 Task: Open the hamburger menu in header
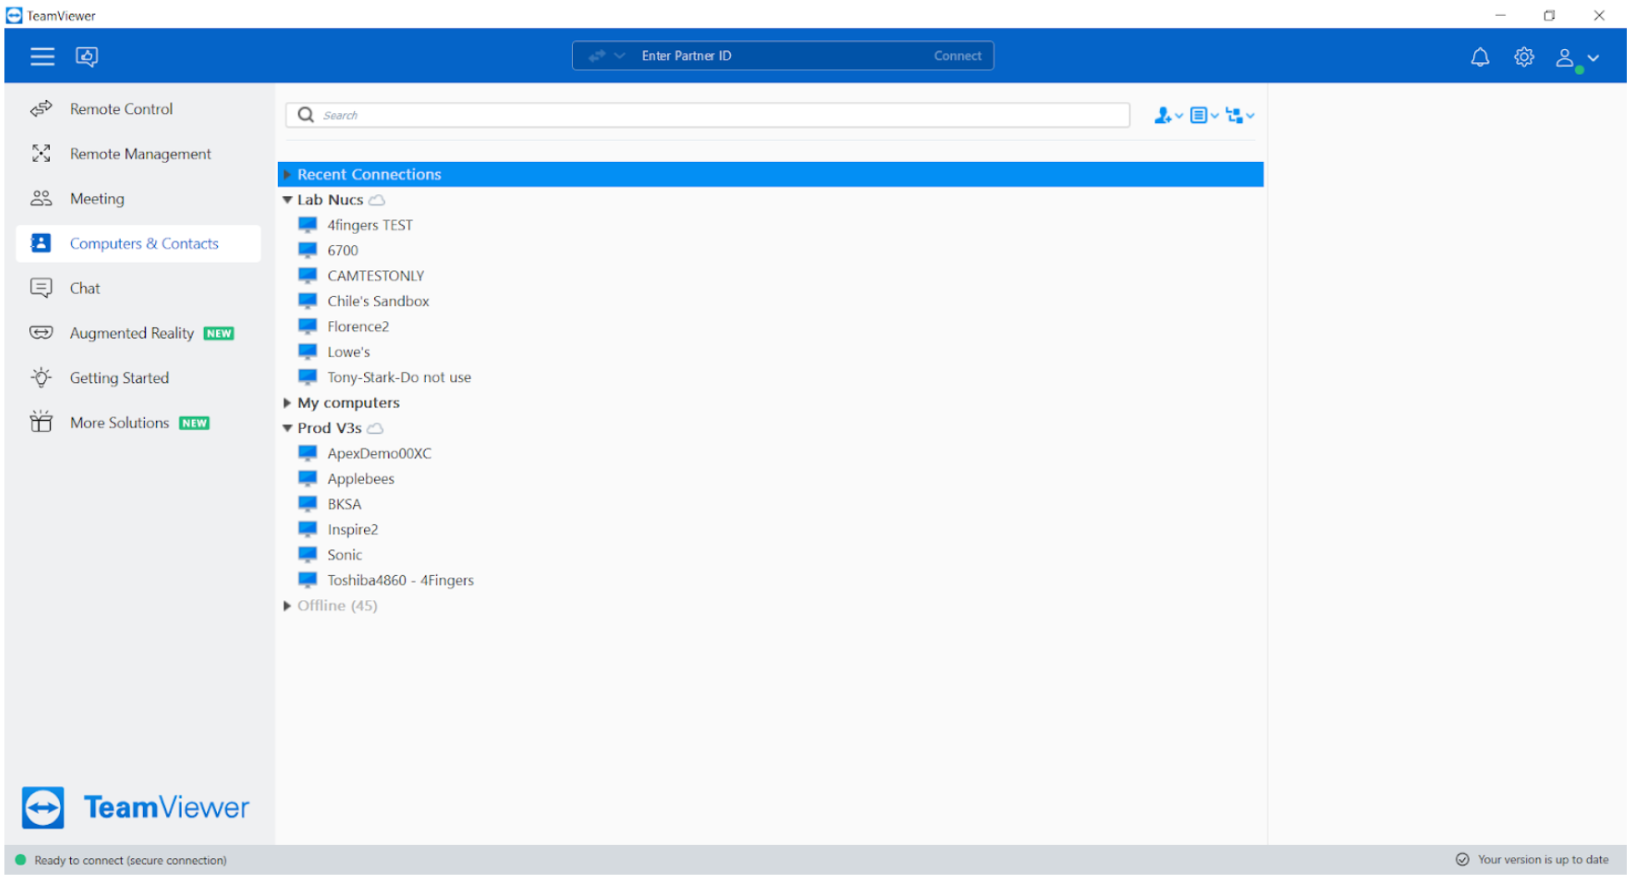[x=42, y=56]
